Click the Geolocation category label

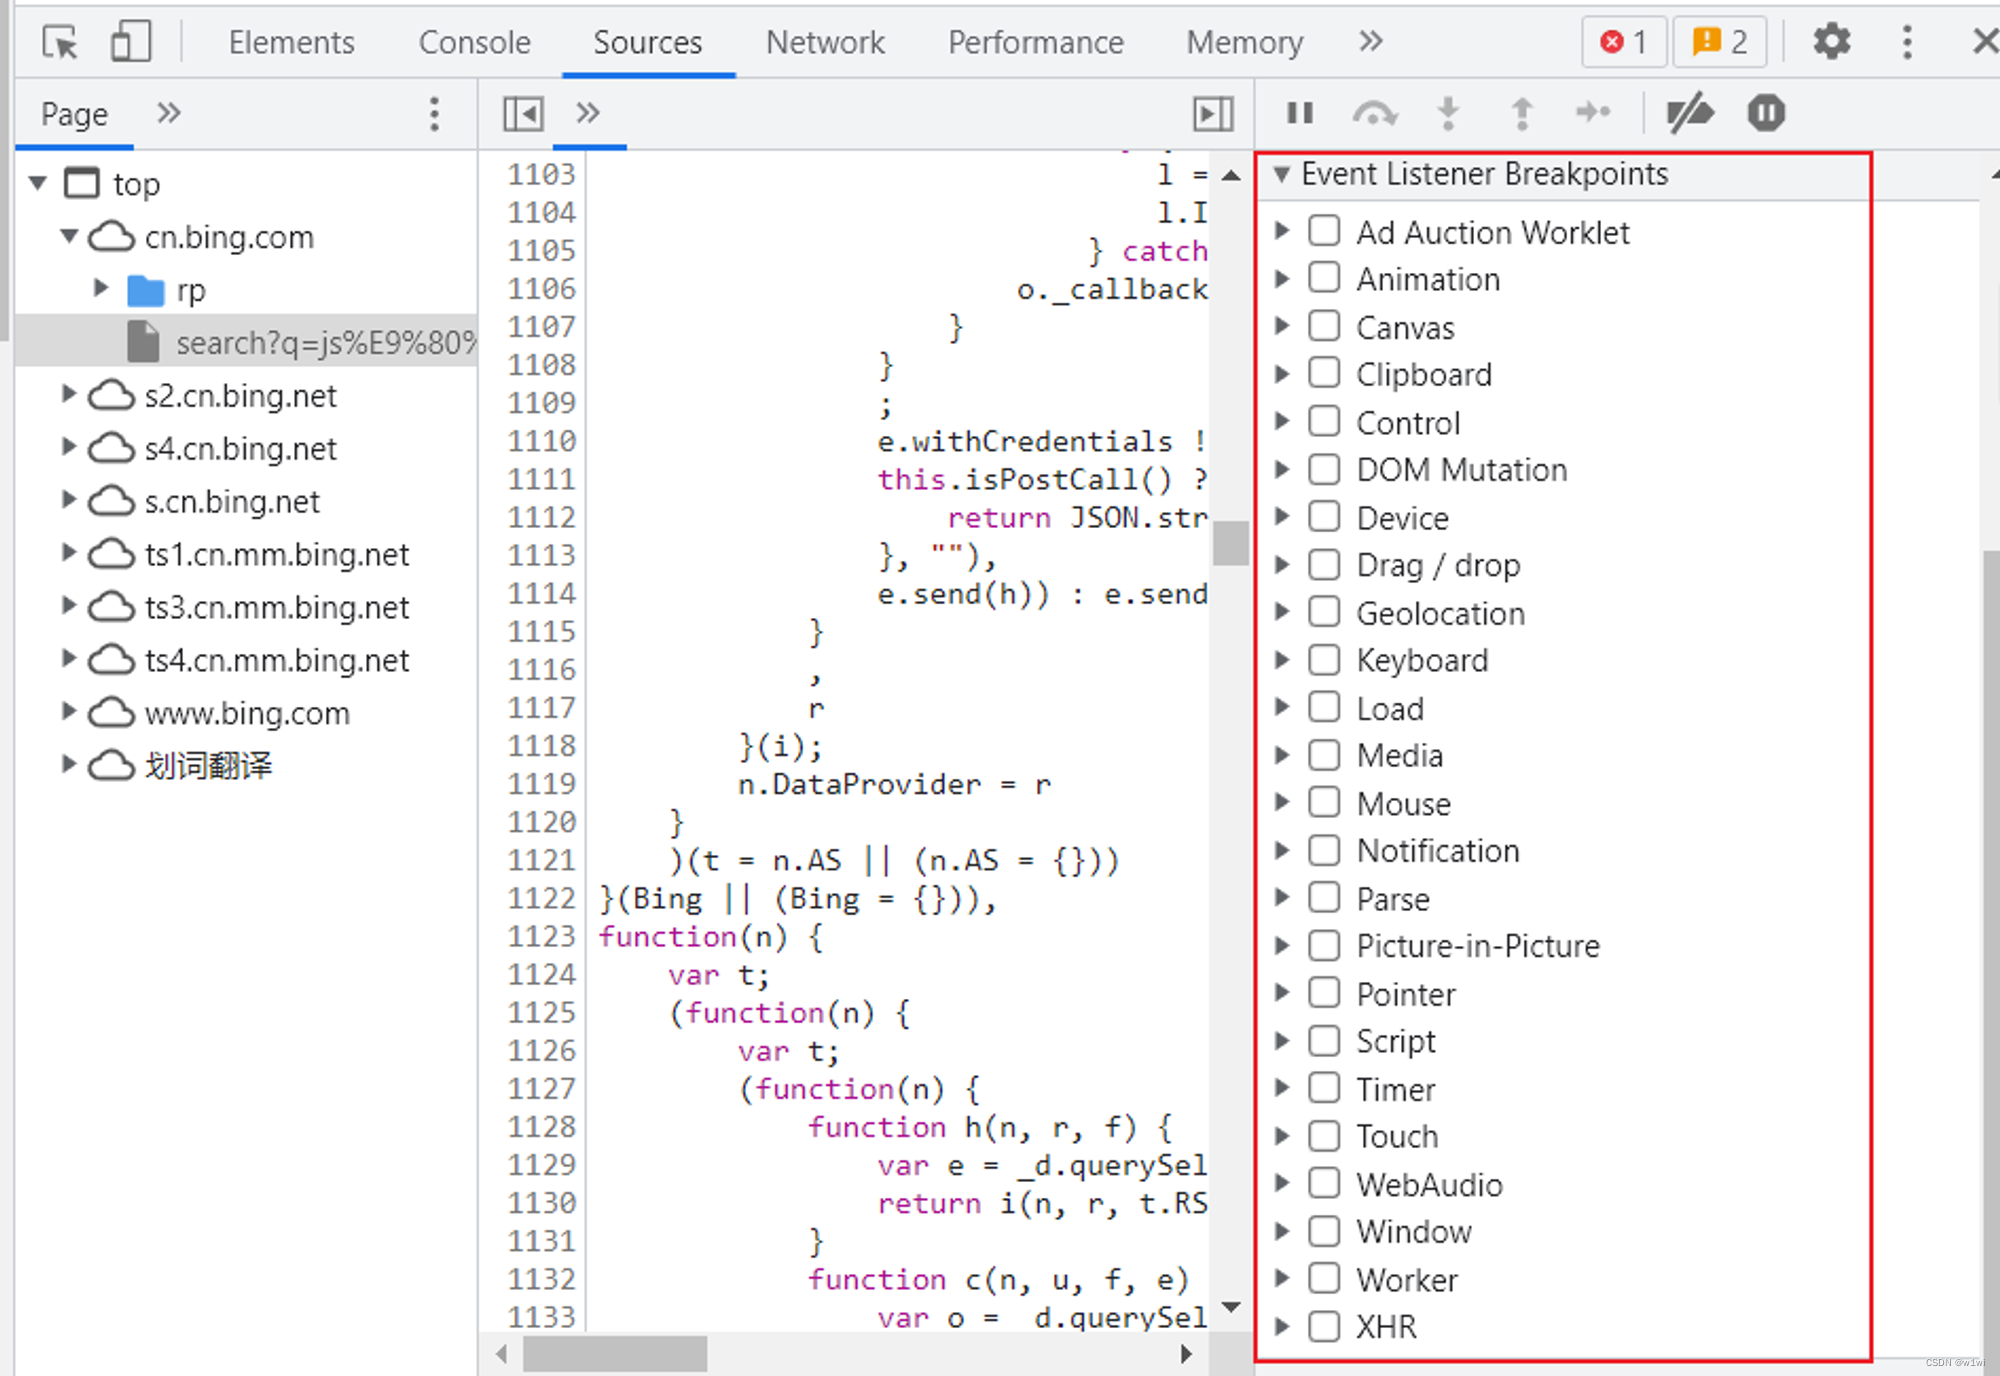pos(1440,613)
